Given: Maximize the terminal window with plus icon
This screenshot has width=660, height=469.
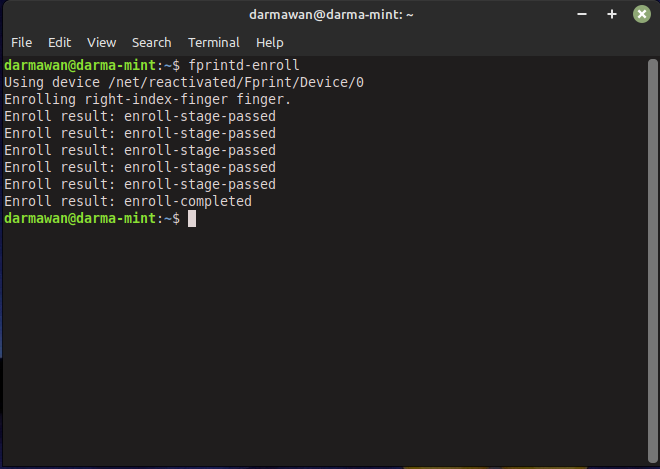Looking at the screenshot, I should [x=612, y=14].
